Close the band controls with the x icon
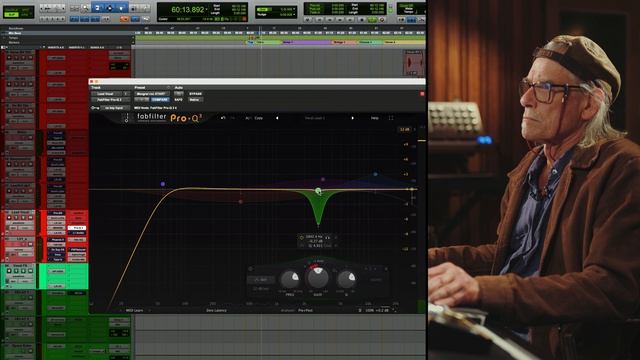Image resolution: width=640 pixels, height=360 pixels. point(386,269)
